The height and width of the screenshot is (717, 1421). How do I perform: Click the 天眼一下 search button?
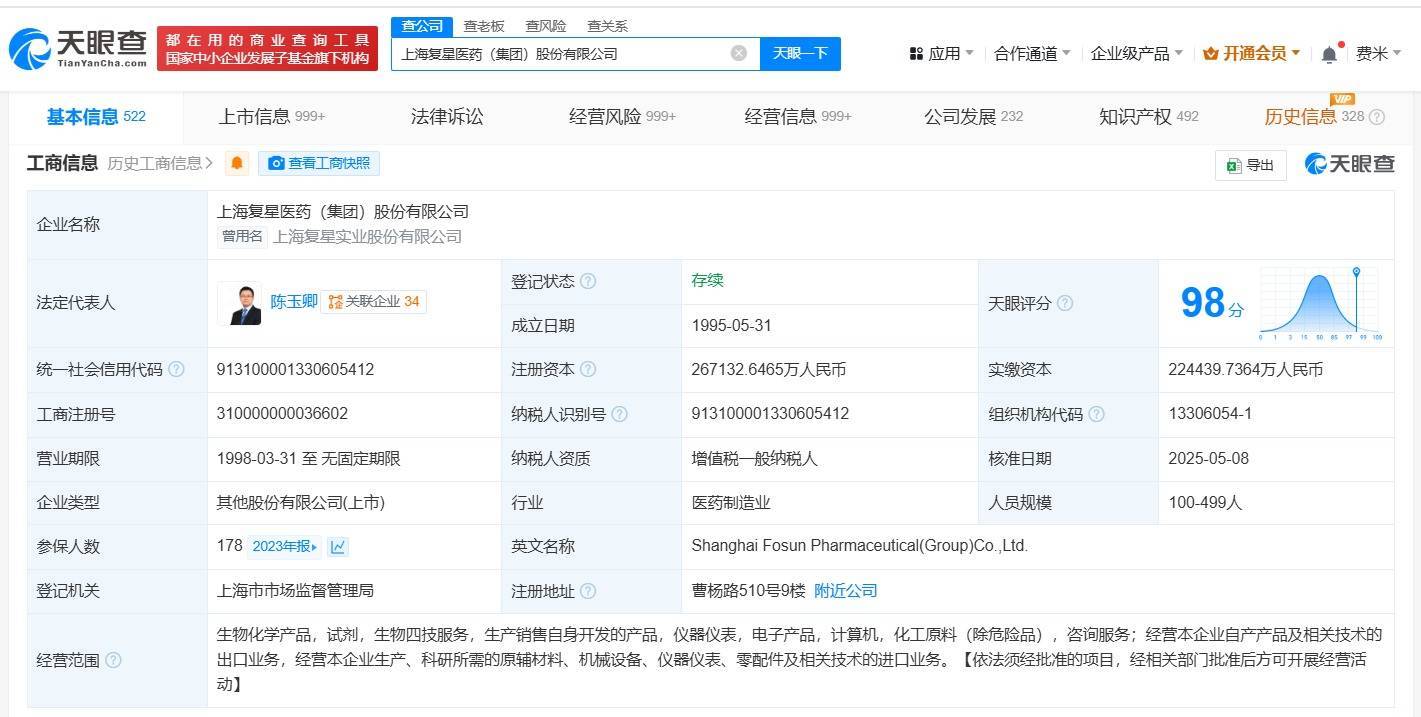click(800, 53)
